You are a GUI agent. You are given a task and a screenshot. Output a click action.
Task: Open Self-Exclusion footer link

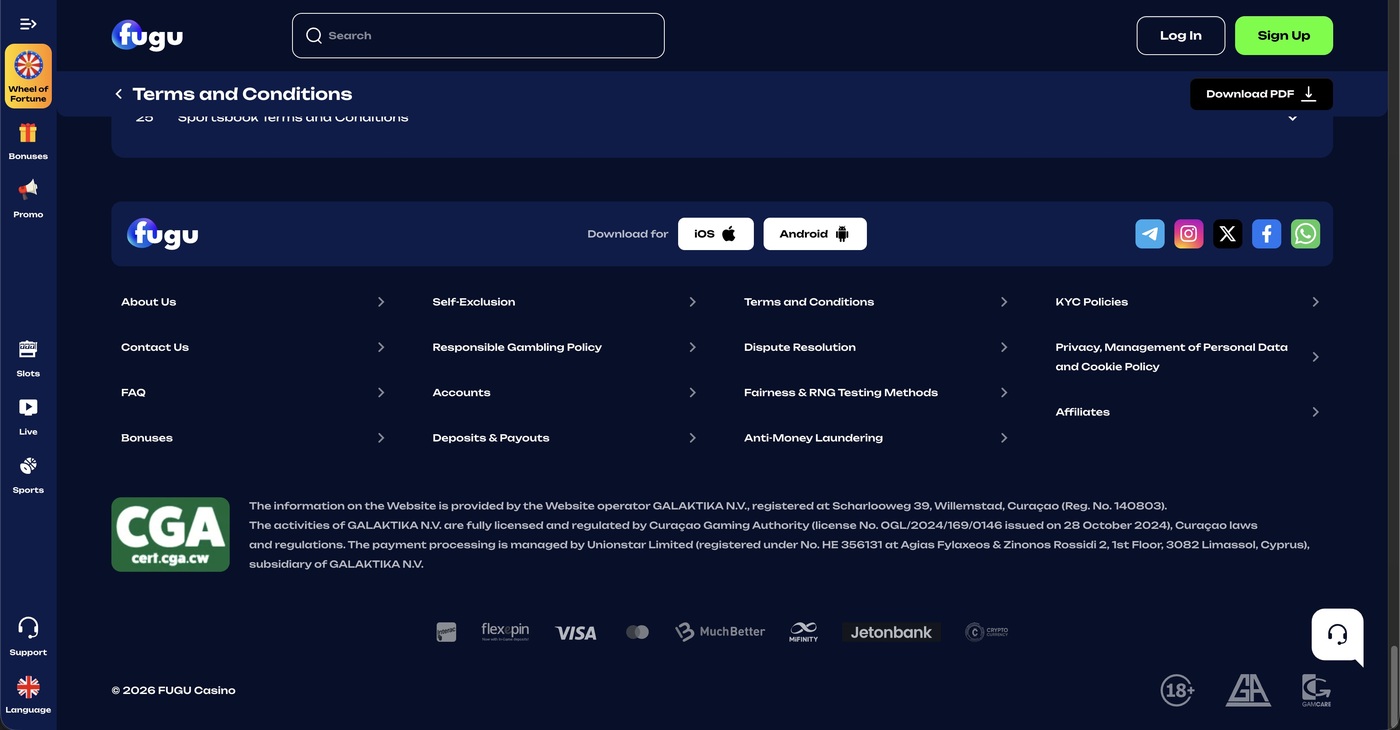pyautogui.click(x=565, y=302)
